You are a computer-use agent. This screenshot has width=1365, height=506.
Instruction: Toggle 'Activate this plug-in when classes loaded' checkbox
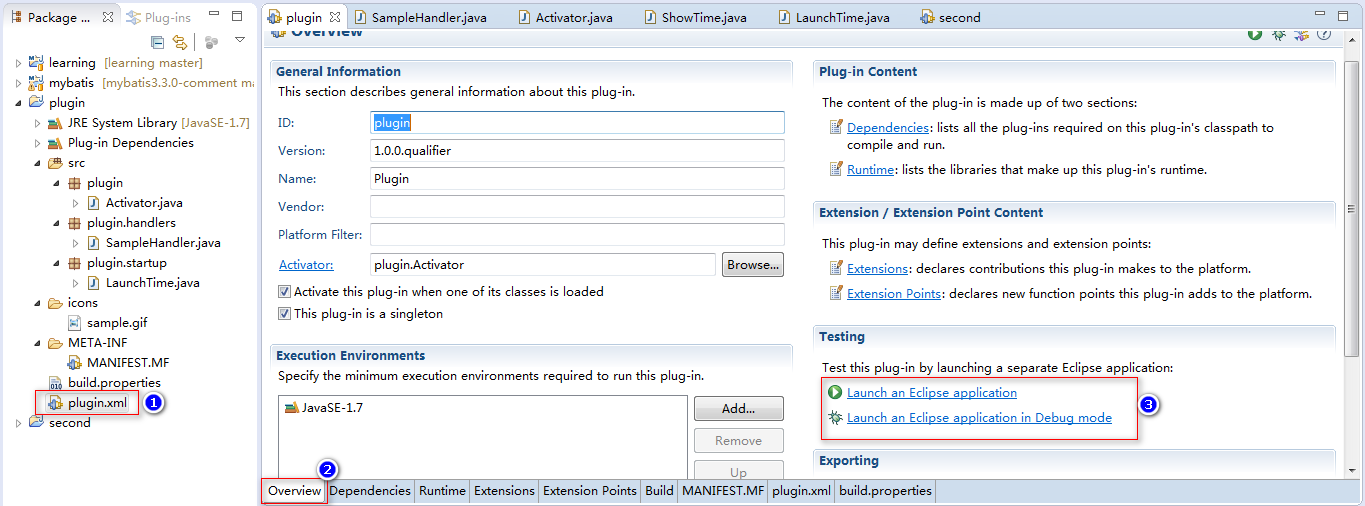[x=284, y=292]
